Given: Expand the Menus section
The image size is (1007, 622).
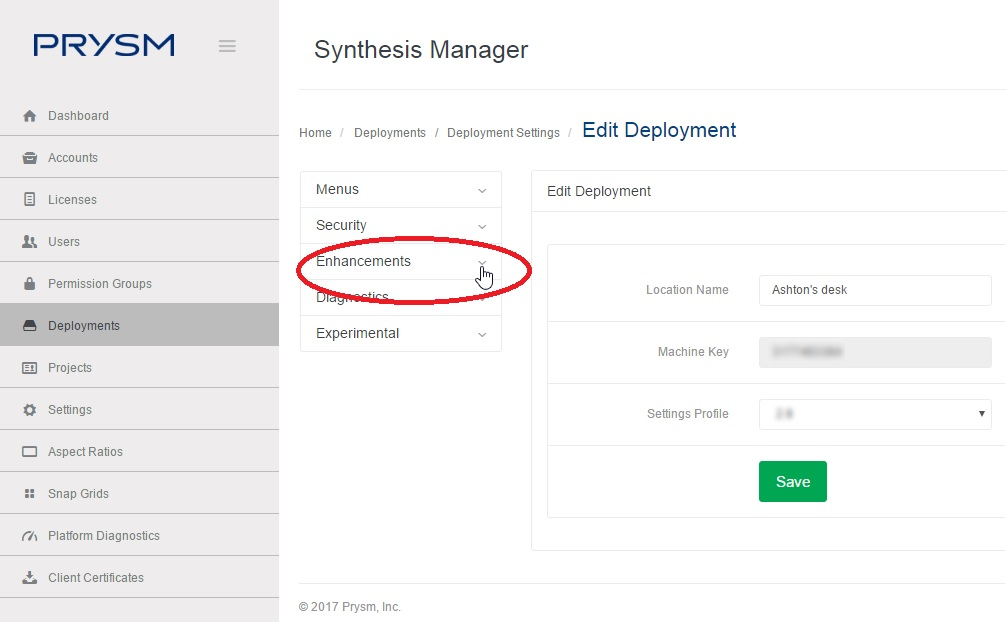Looking at the screenshot, I should [401, 189].
